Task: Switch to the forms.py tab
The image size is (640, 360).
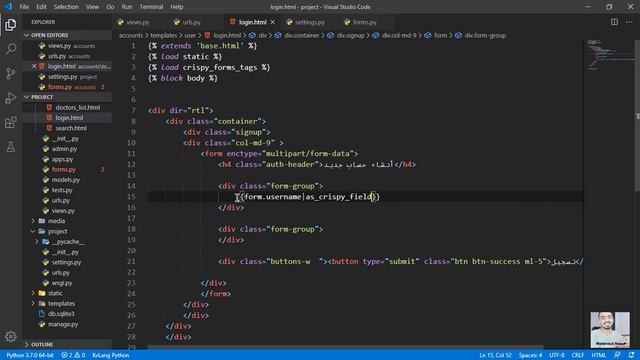Action: 364,22
